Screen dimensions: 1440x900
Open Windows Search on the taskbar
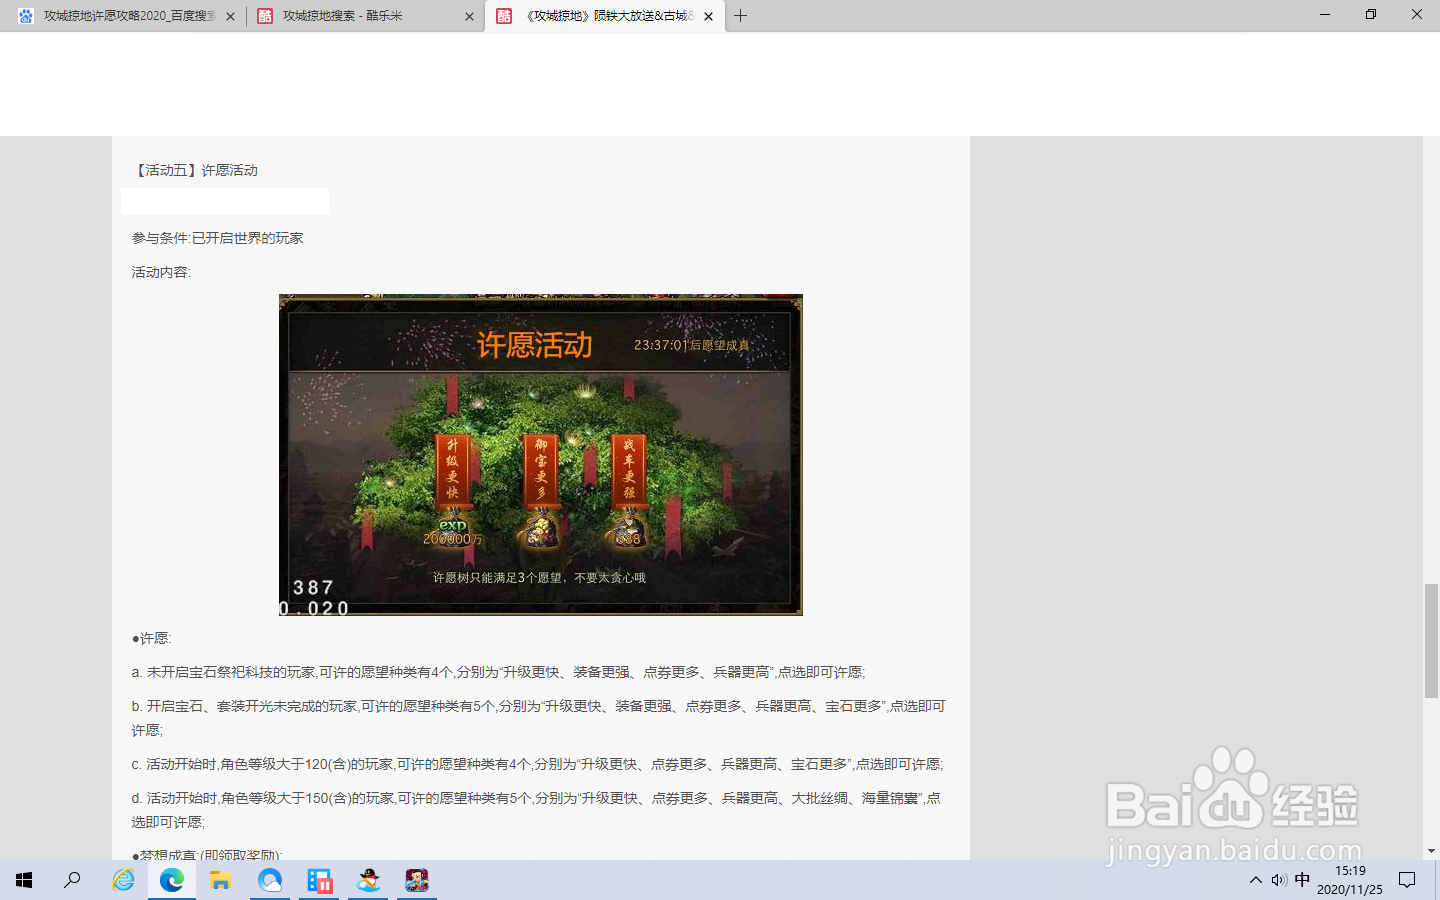pos(71,881)
